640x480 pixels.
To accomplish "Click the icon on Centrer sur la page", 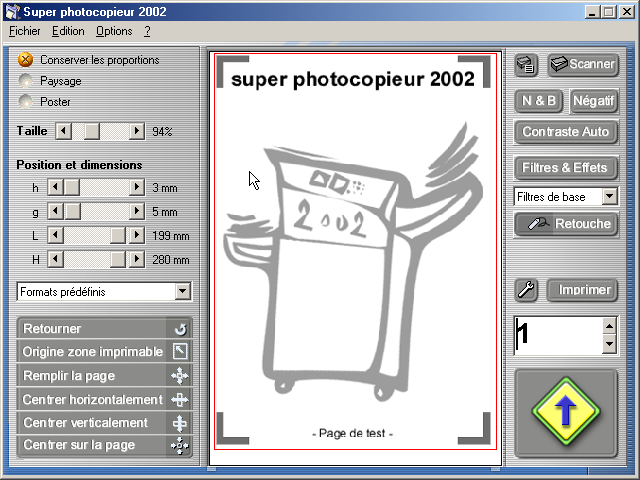I will 180,445.
